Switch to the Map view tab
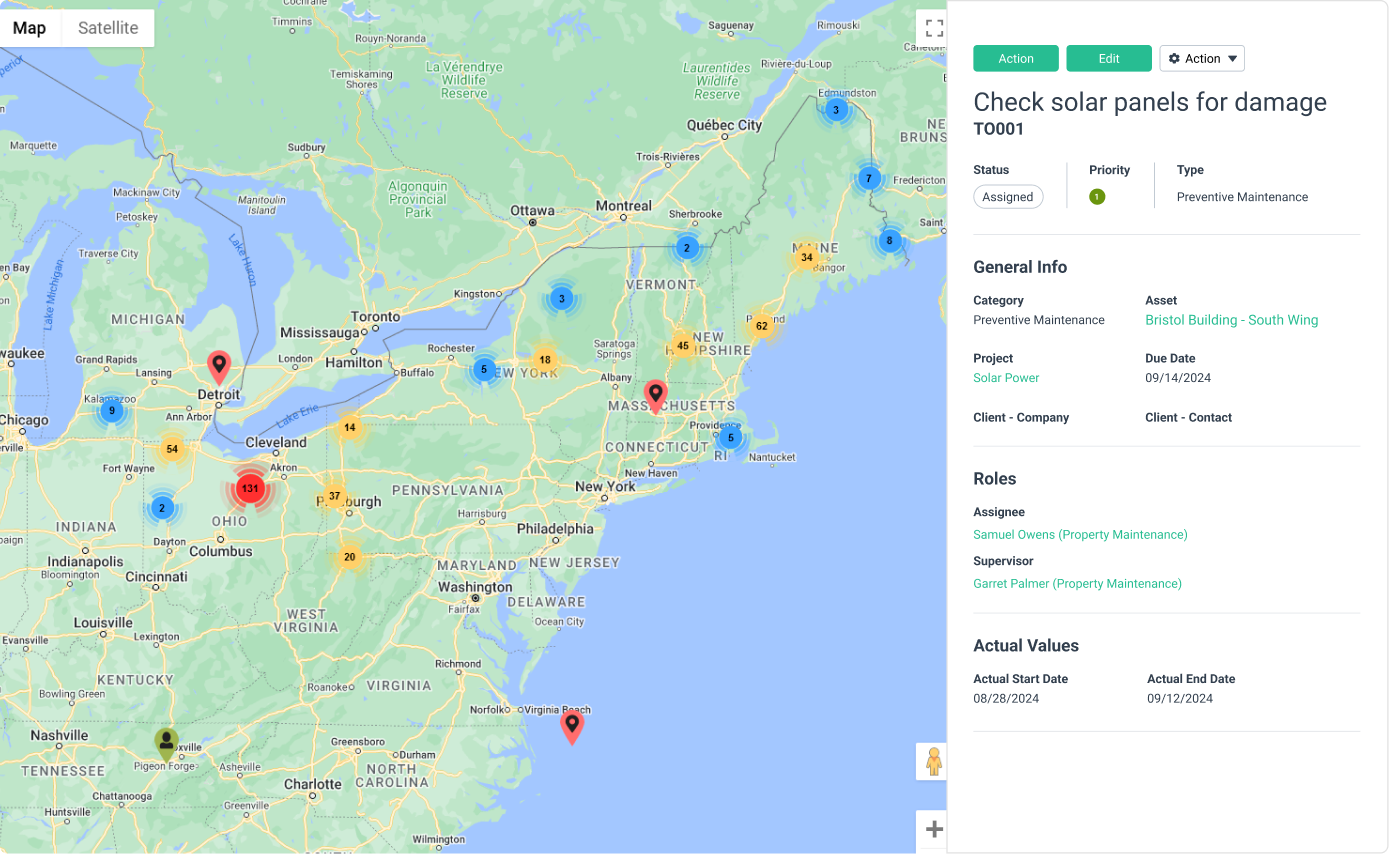The image size is (1389, 854). (30, 28)
